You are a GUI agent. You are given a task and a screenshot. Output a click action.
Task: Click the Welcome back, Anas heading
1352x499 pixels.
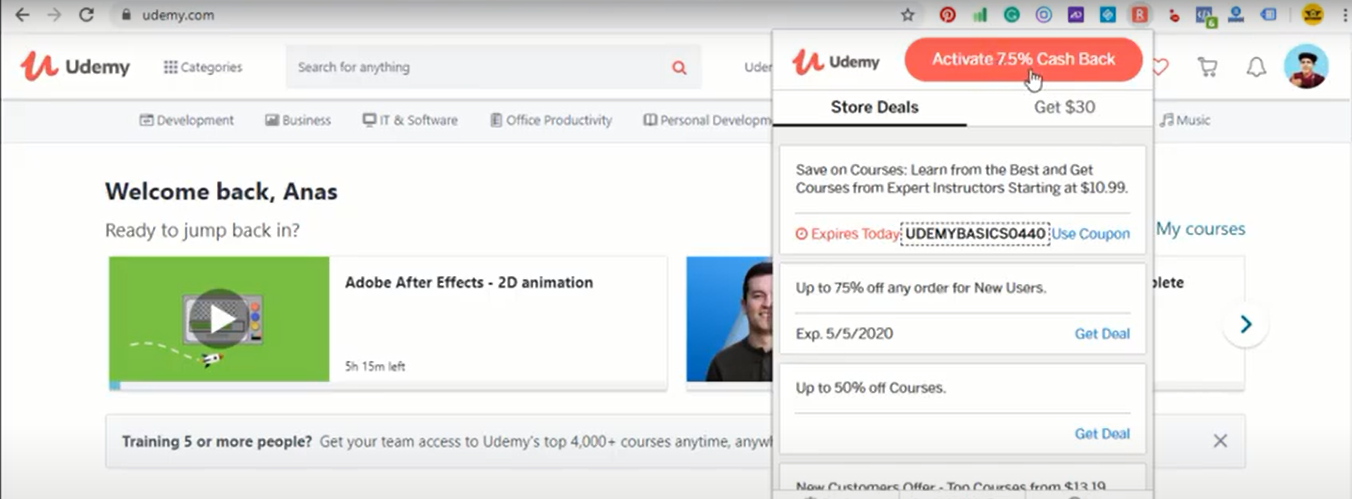tap(221, 191)
